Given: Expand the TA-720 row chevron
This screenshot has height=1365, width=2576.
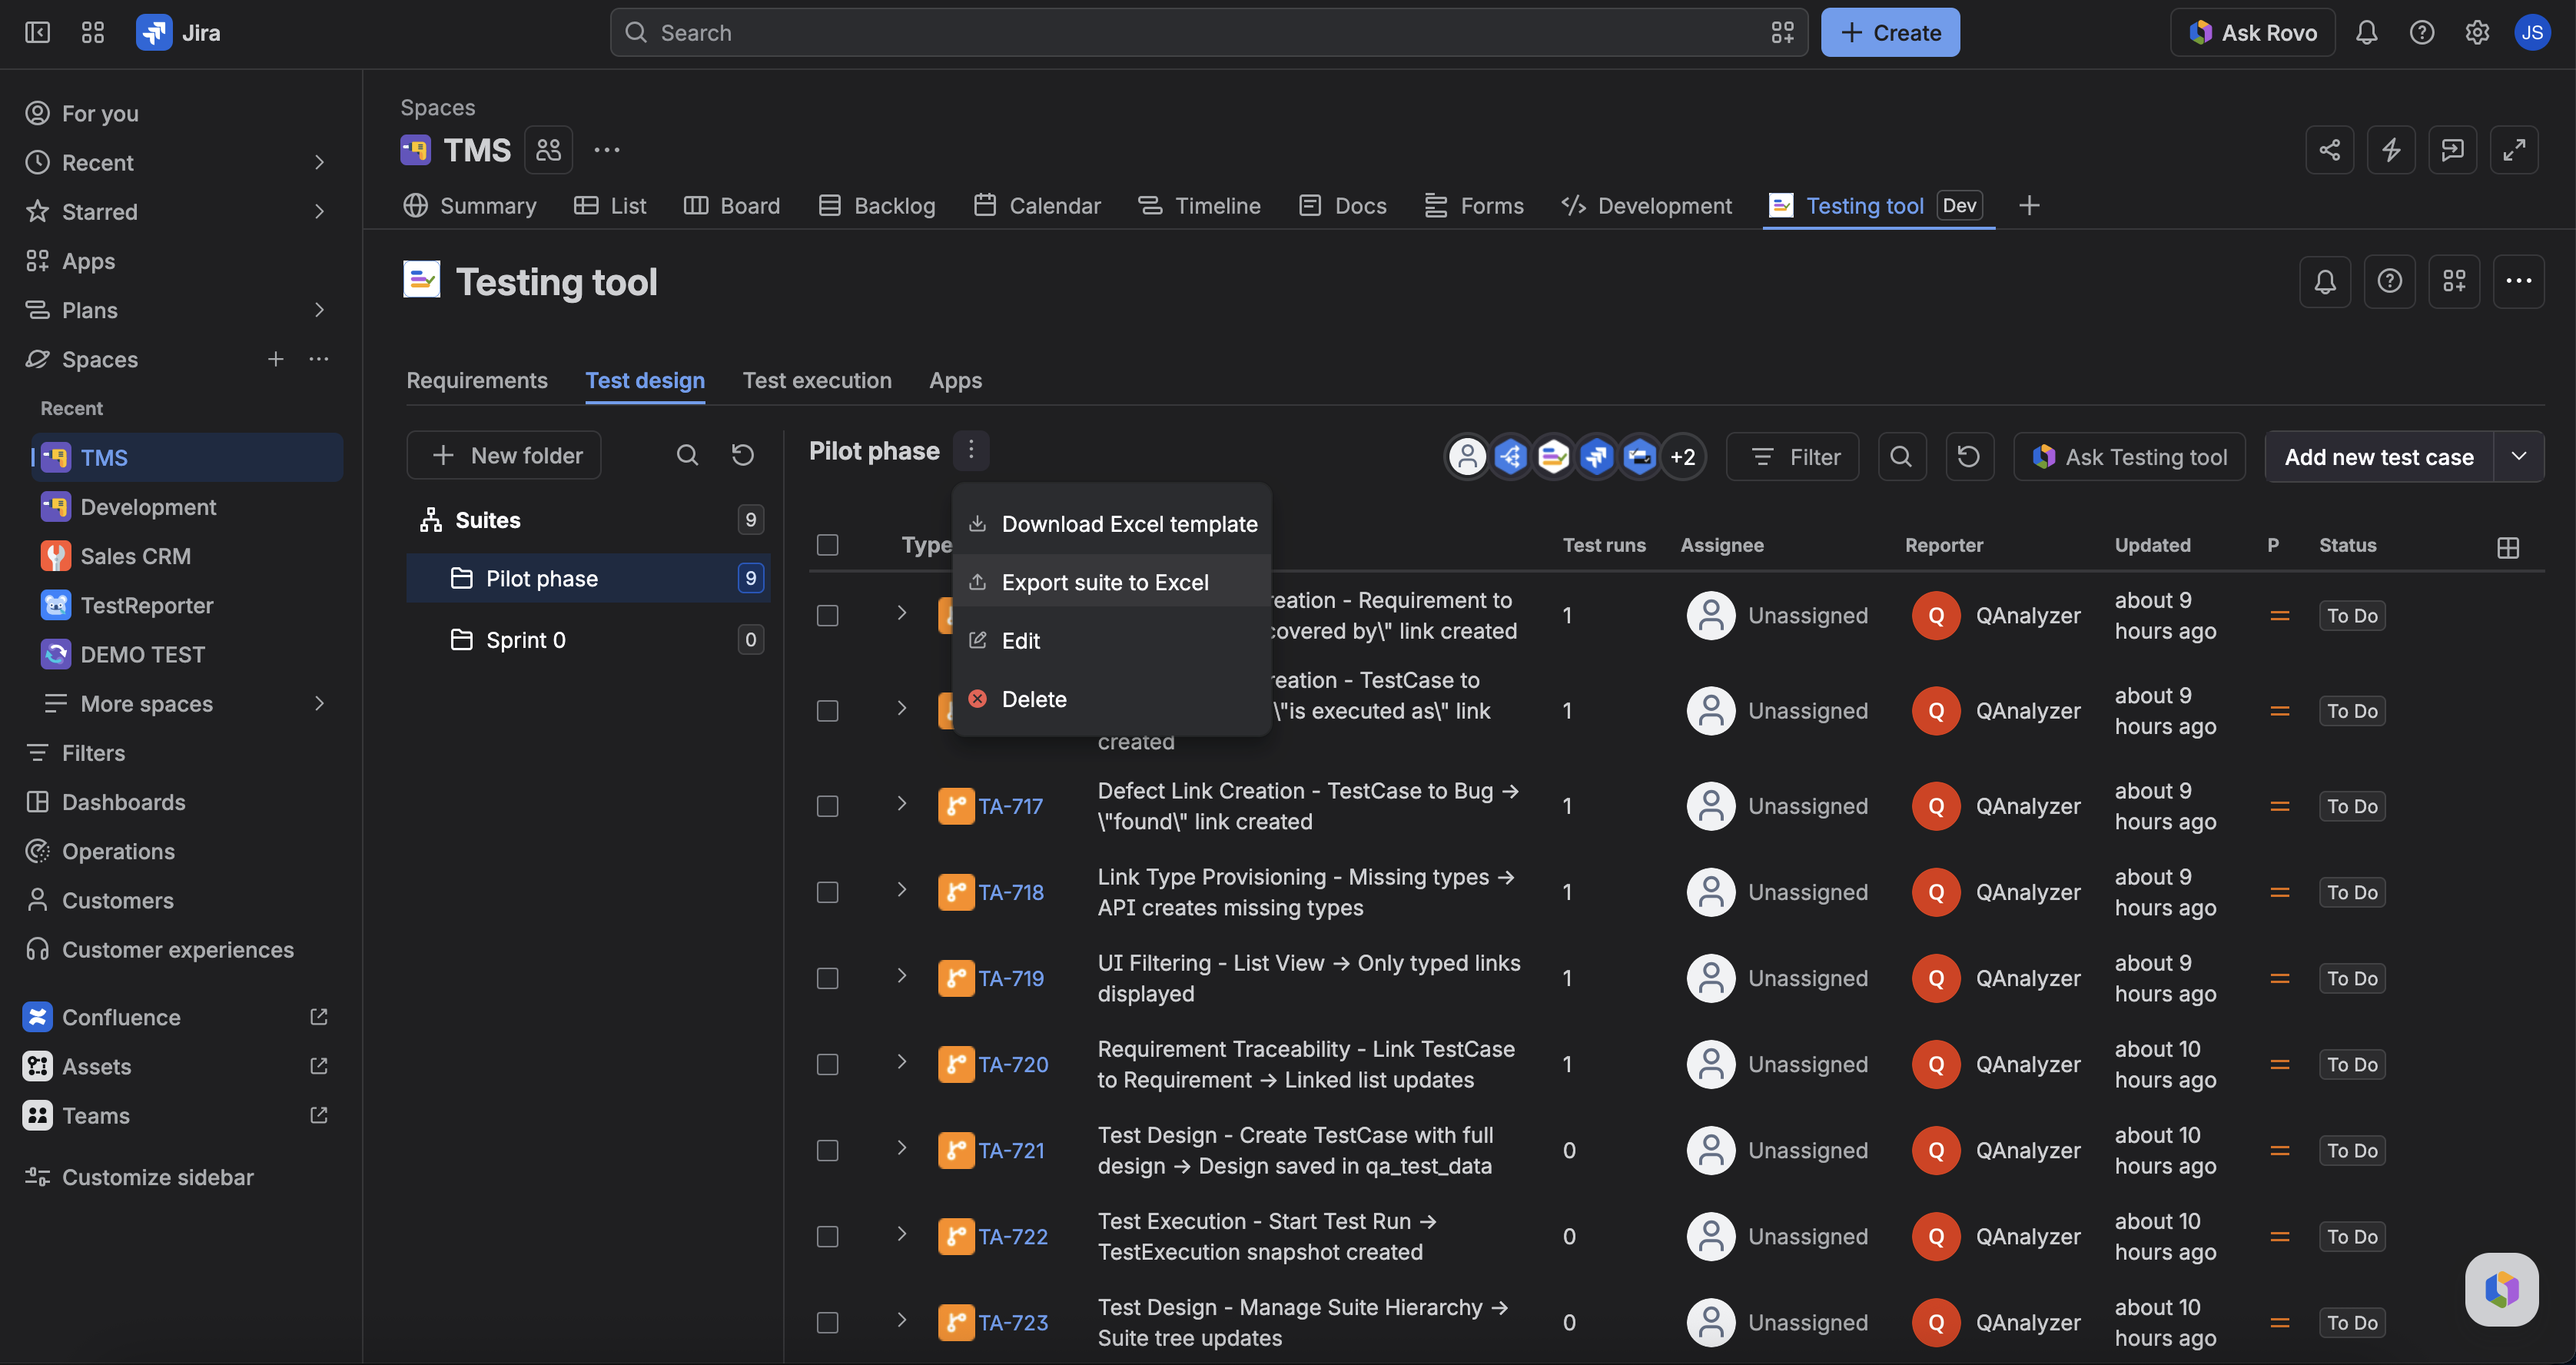Looking at the screenshot, I should coord(901,1061).
